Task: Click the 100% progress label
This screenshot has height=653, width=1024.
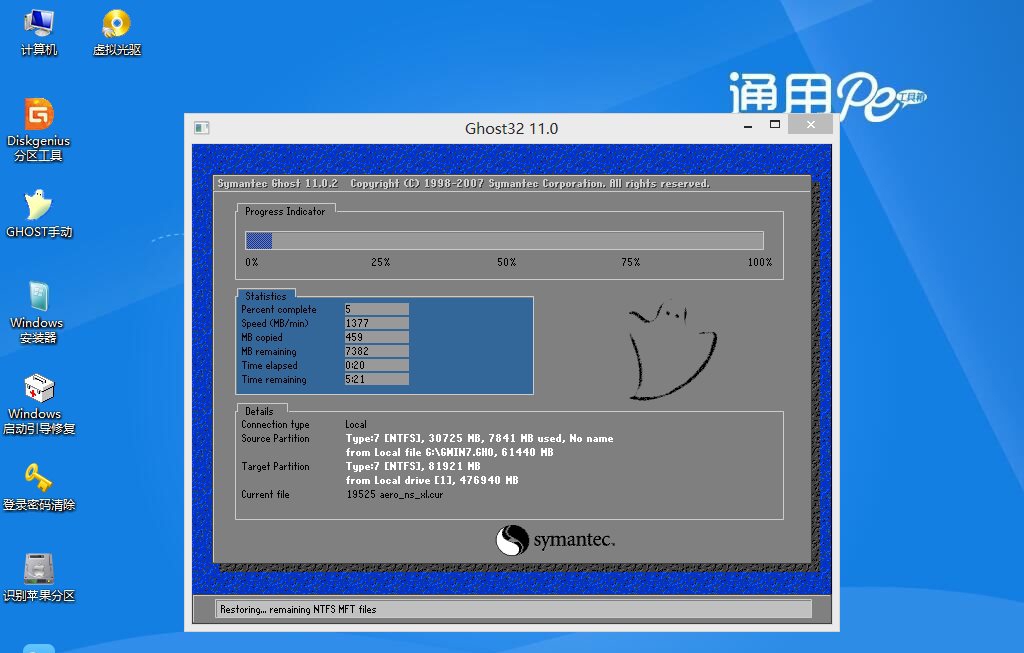Action: coord(760,262)
